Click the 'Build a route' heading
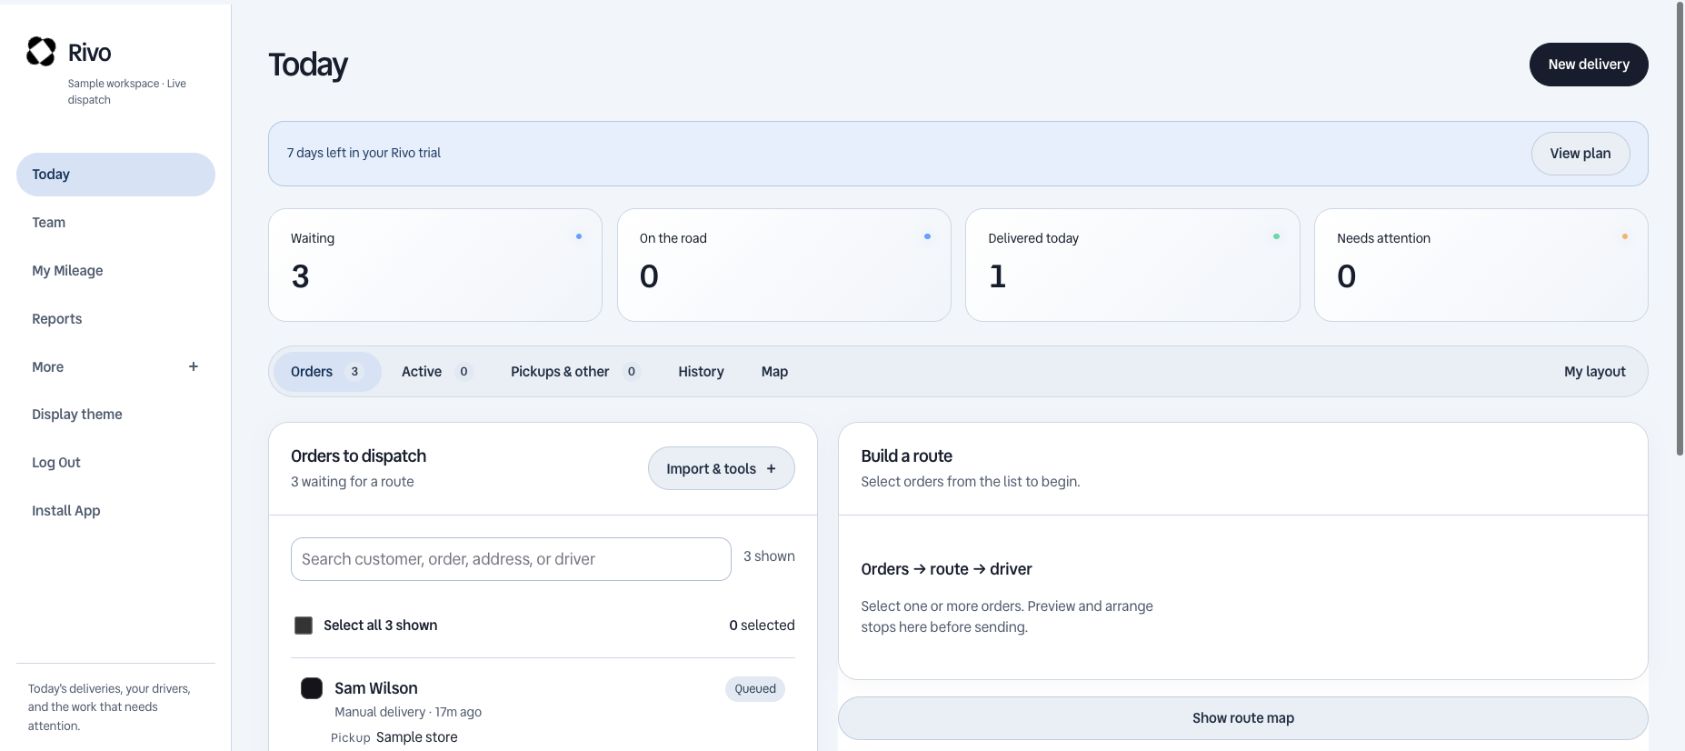The width and height of the screenshot is (1685, 751). [907, 456]
